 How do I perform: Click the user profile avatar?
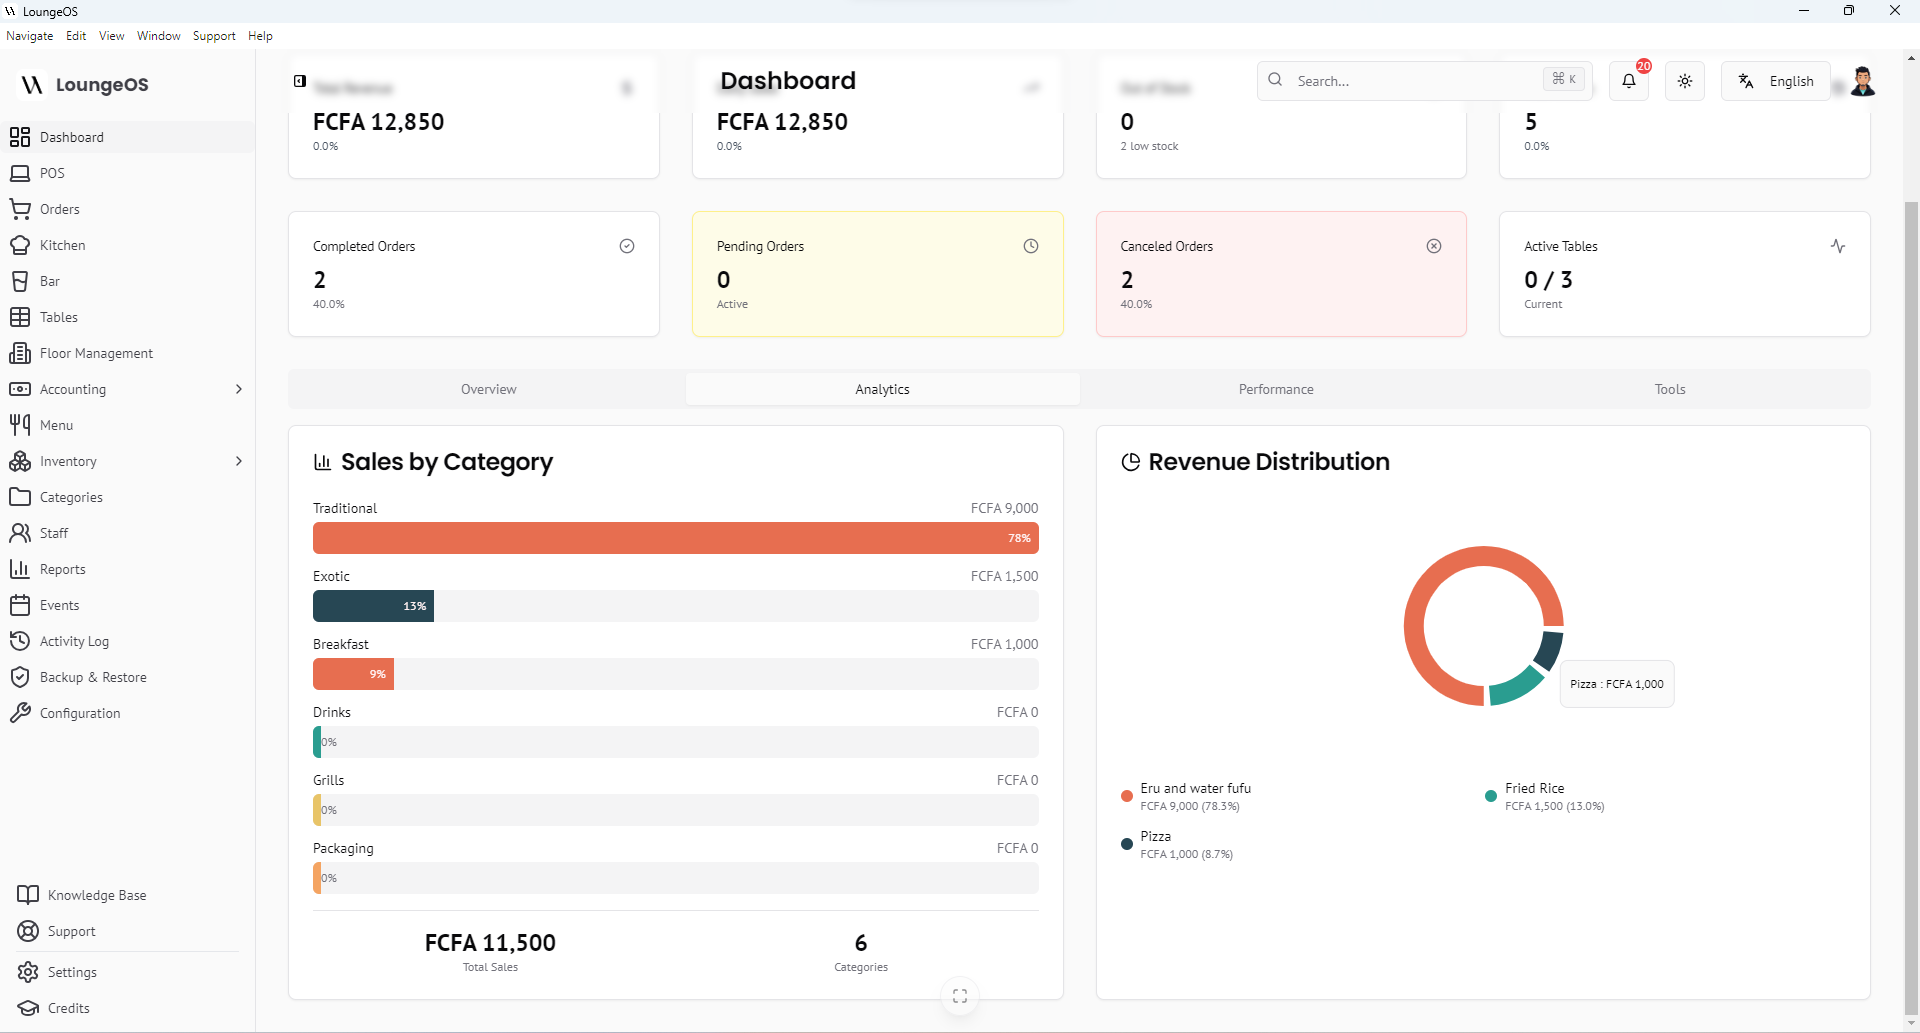point(1862,81)
